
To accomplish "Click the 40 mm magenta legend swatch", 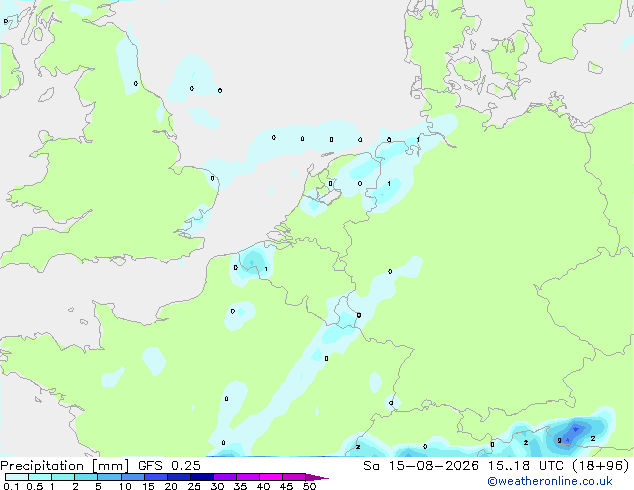I will (x=271, y=477).
